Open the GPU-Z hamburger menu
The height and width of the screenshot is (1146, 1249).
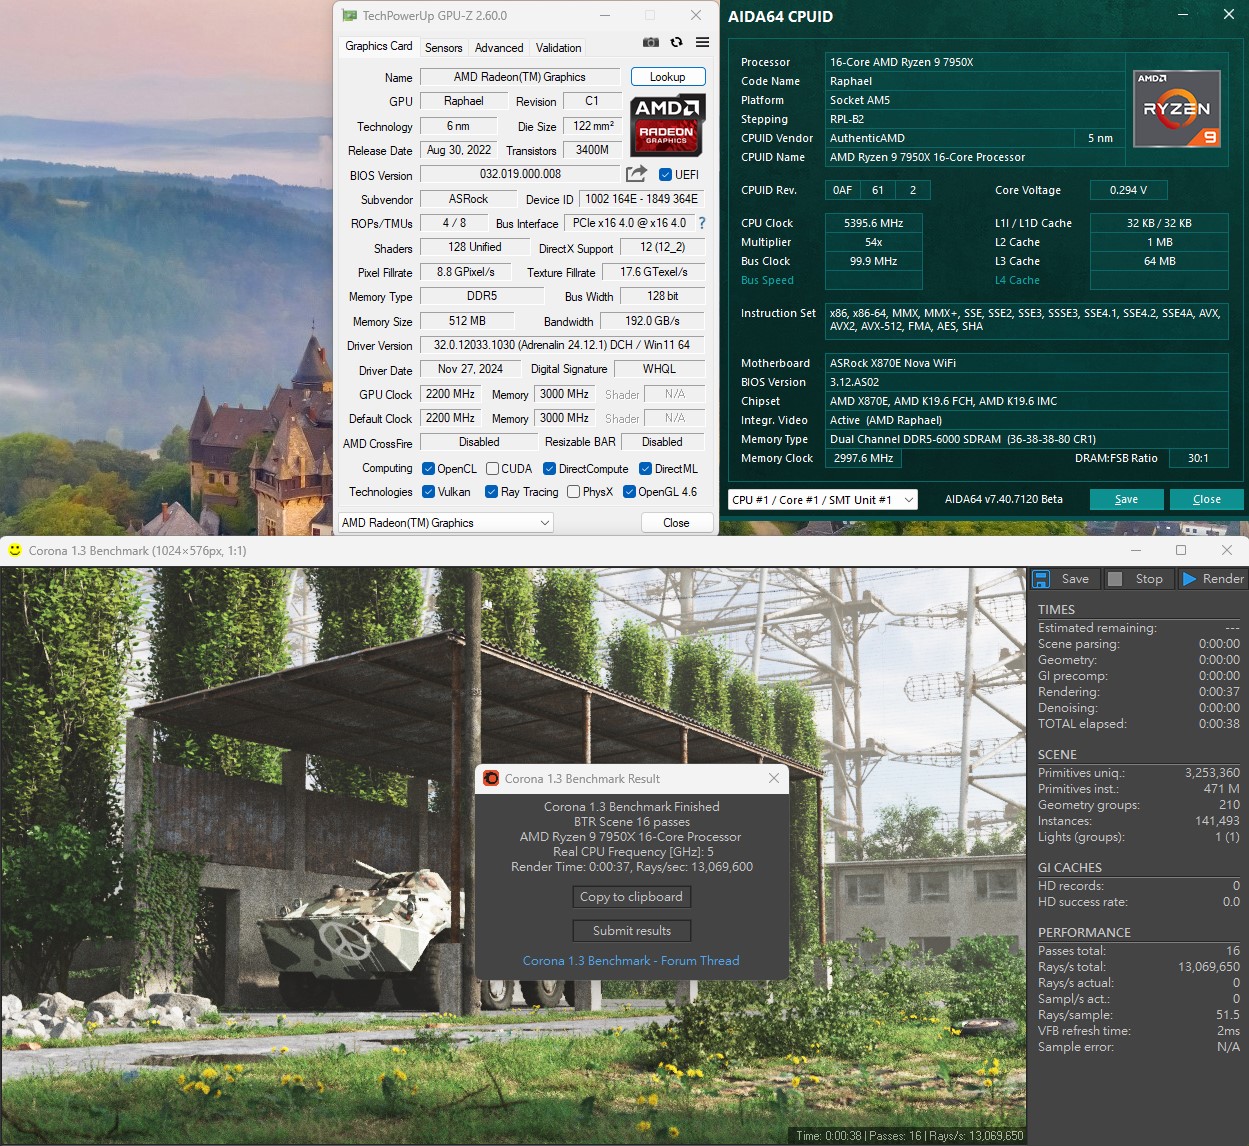coord(702,42)
